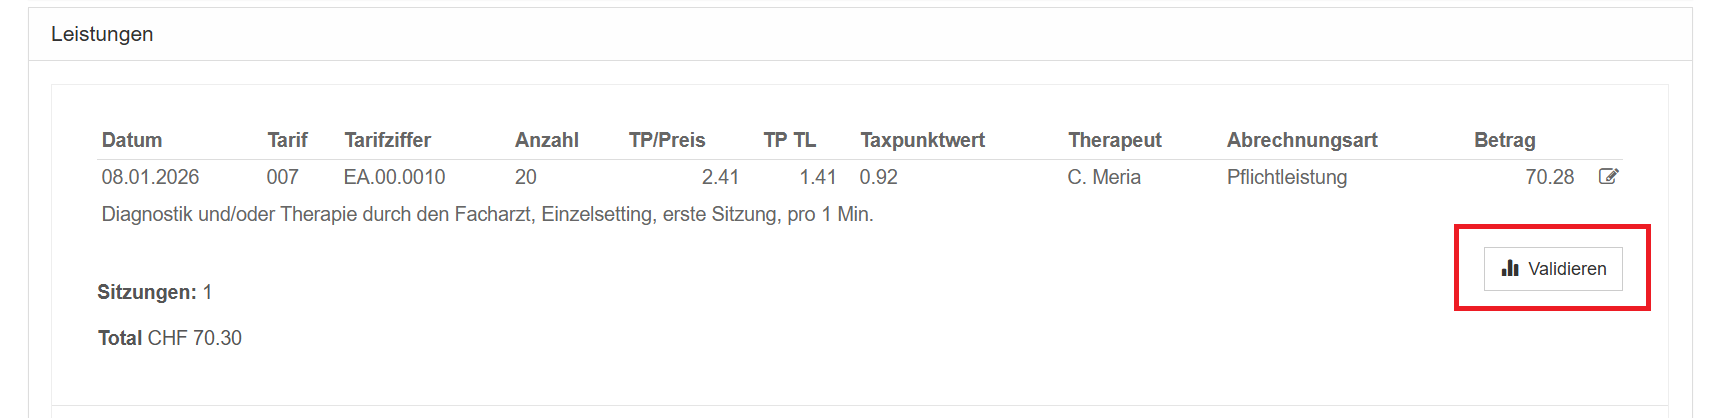This screenshot has height=418, width=1734.
Task: Click the Pflichtleistung billing type cell
Action: 1286,177
